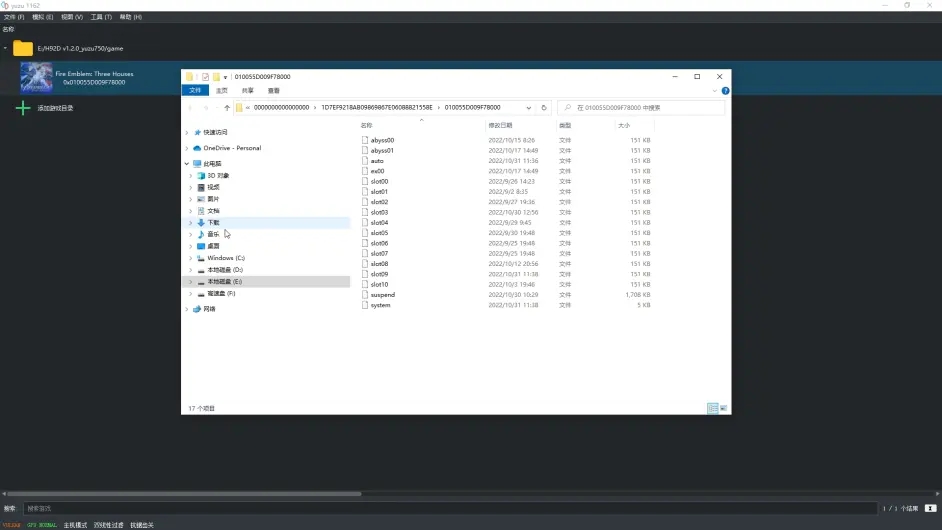Open the Explorer help question mark icon

[x=725, y=91]
